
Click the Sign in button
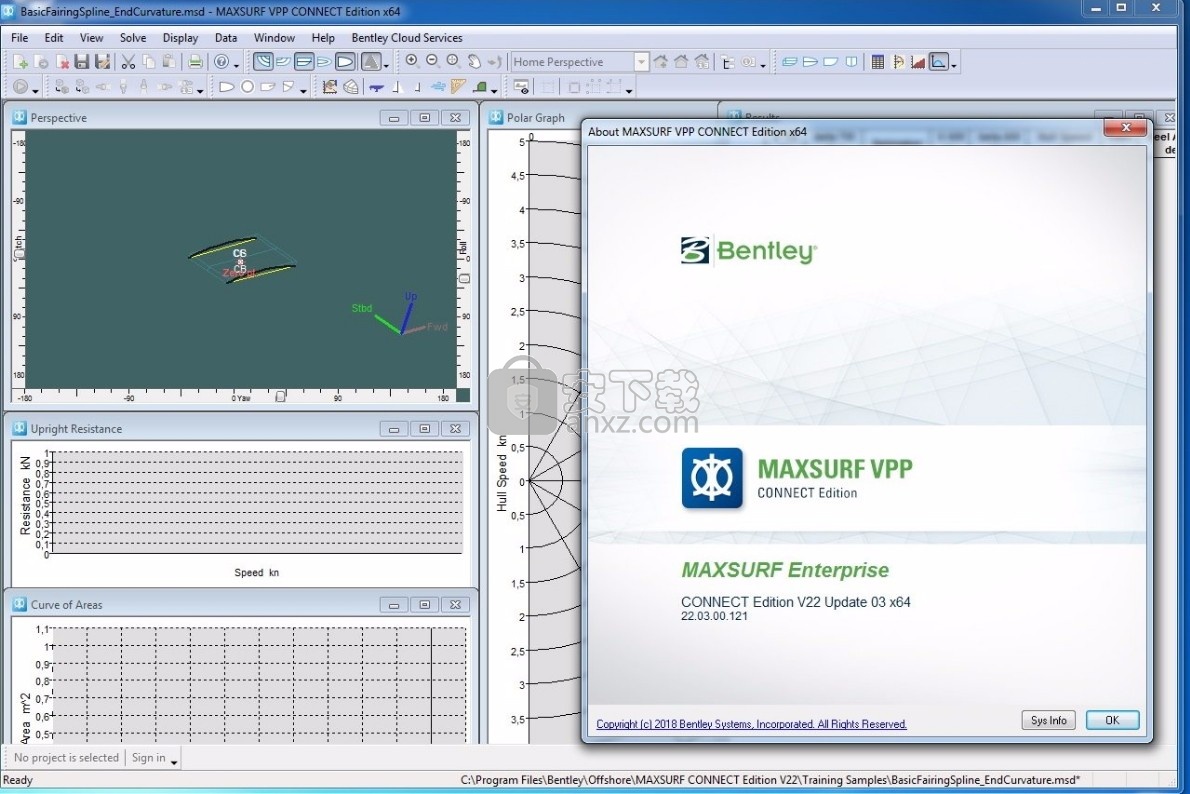tap(149, 758)
